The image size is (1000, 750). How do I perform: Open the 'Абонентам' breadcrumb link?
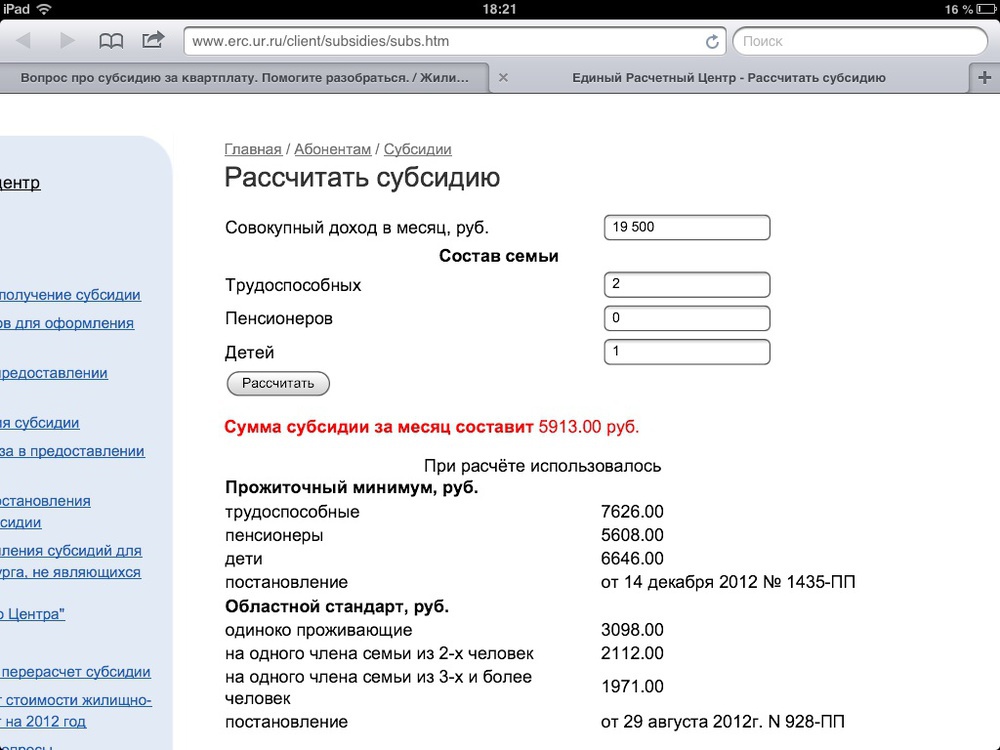click(332, 149)
